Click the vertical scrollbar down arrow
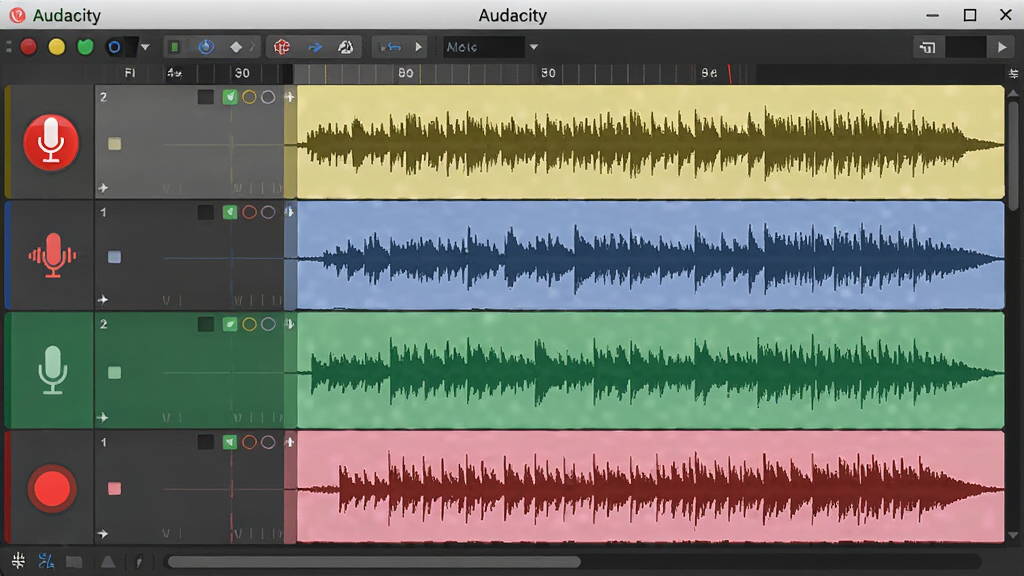This screenshot has height=576, width=1024. [1013, 535]
